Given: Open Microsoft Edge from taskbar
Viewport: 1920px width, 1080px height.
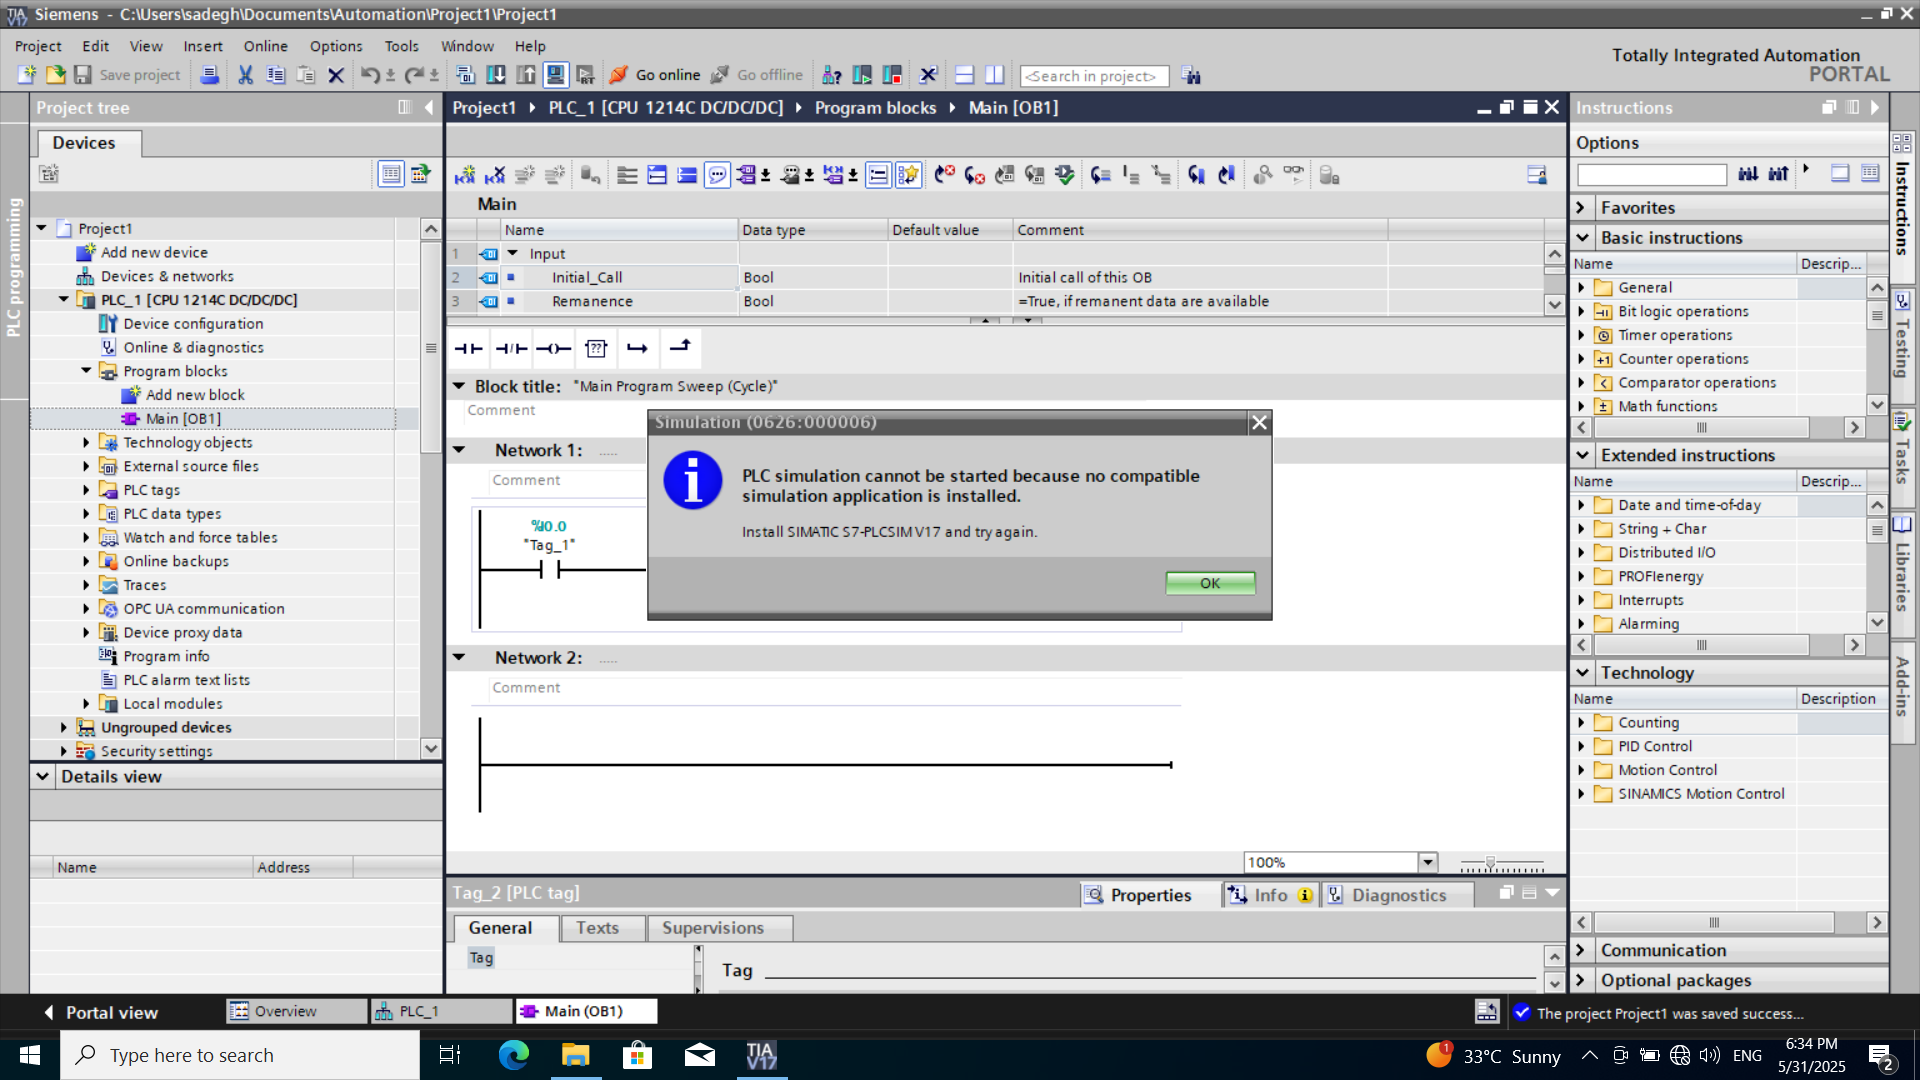Looking at the screenshot, I should tap(513, 1055).
